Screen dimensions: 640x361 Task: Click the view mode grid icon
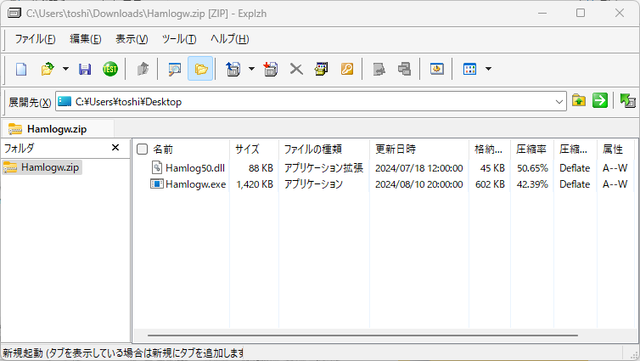[x=470, y=69]
